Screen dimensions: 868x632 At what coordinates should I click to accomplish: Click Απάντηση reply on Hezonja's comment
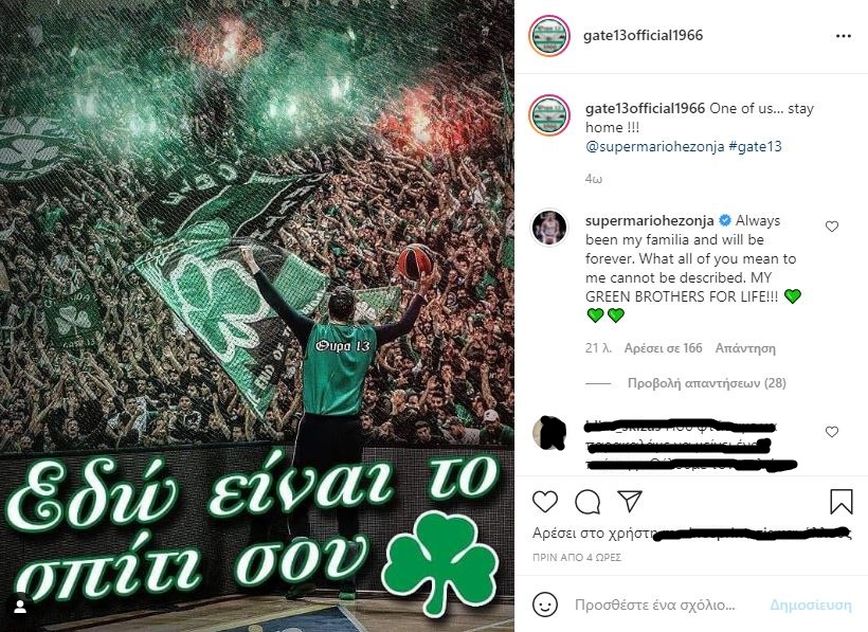pyautogui.click(x=745, y=348)
